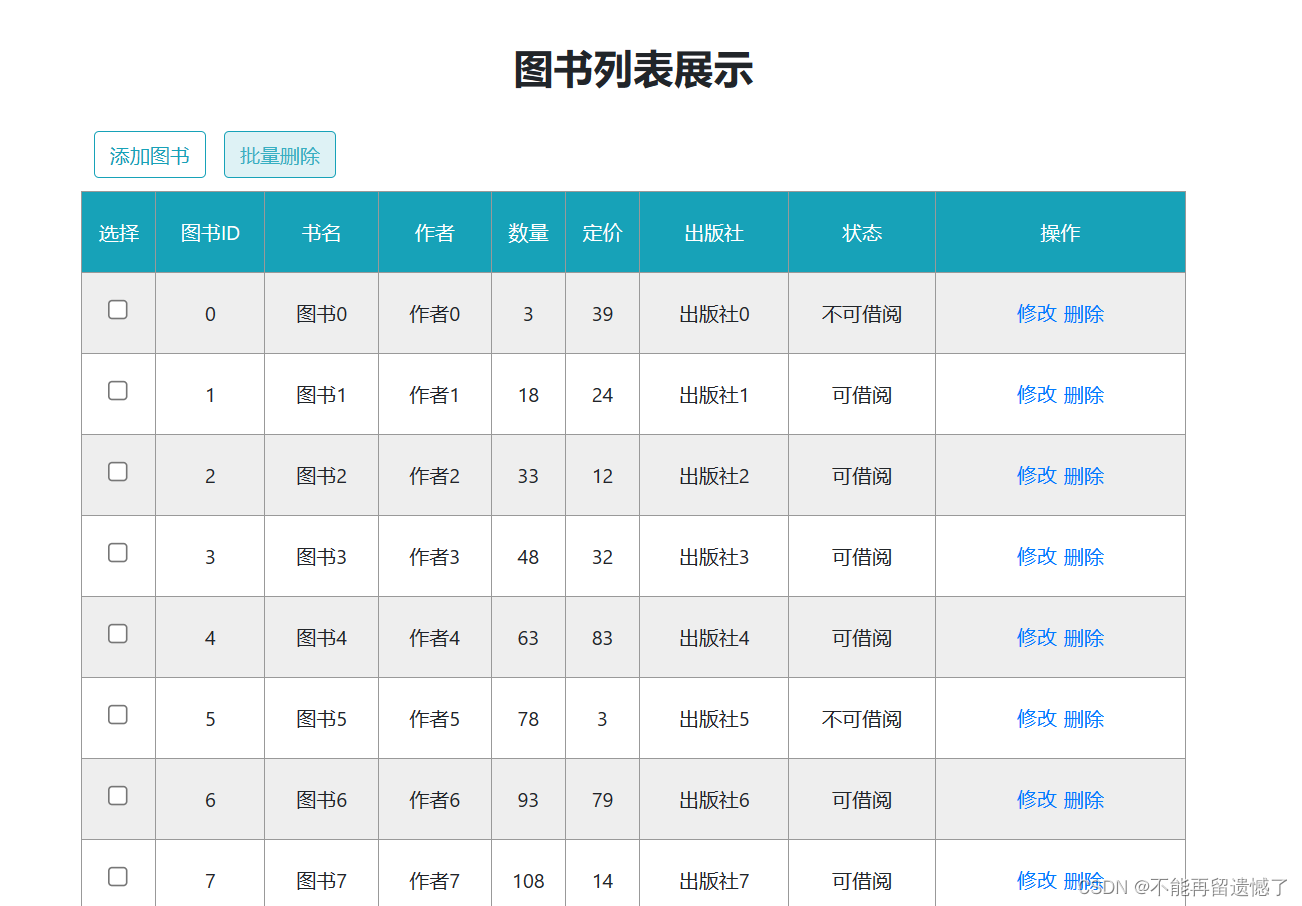
Task: Click the 出版社2 cell
Action: point(714,476)
